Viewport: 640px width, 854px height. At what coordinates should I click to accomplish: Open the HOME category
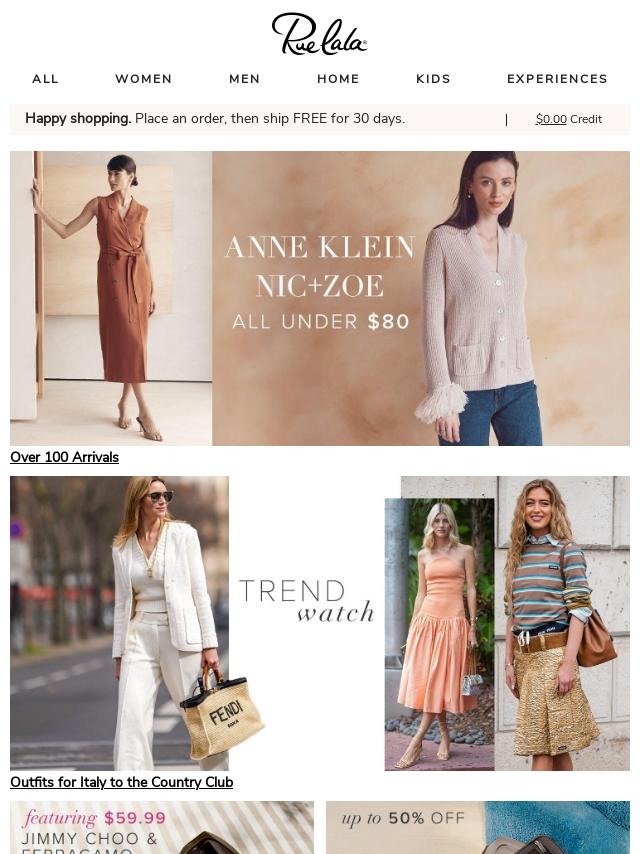point(338,79)
